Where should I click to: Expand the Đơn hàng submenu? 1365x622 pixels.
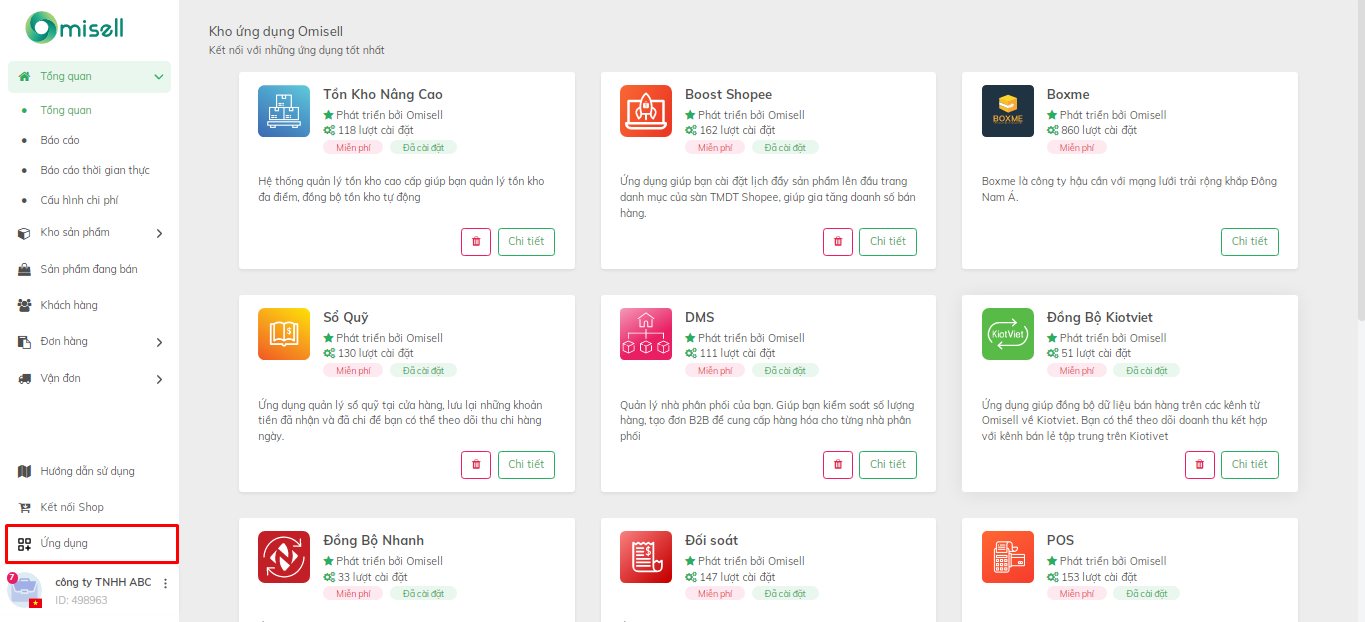pos(160,343)
